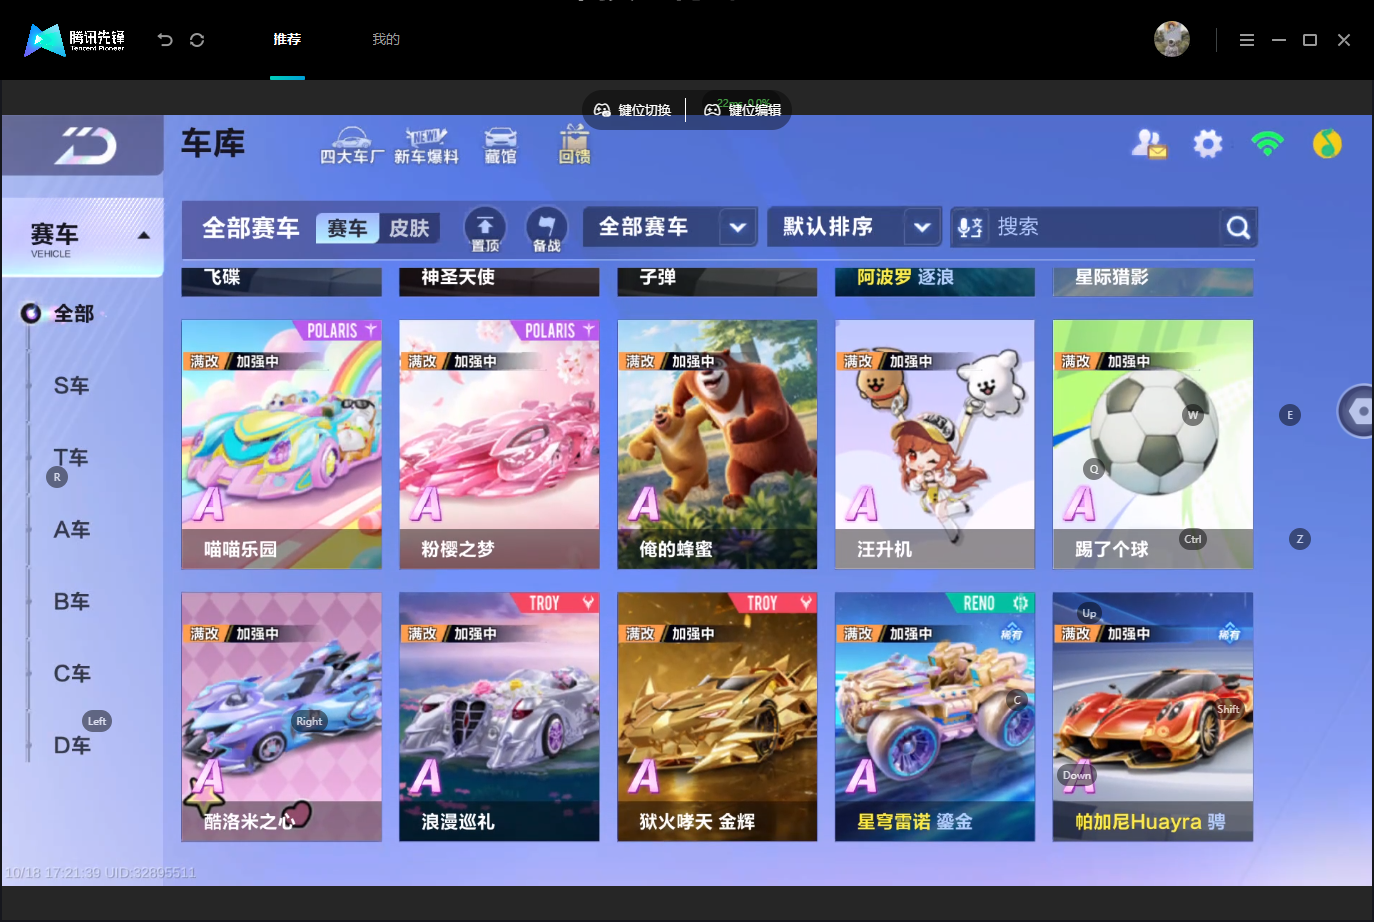1374x922 pixels.
Task: Switch to 皮肤 skins toggle option
Action: point(409,229)
